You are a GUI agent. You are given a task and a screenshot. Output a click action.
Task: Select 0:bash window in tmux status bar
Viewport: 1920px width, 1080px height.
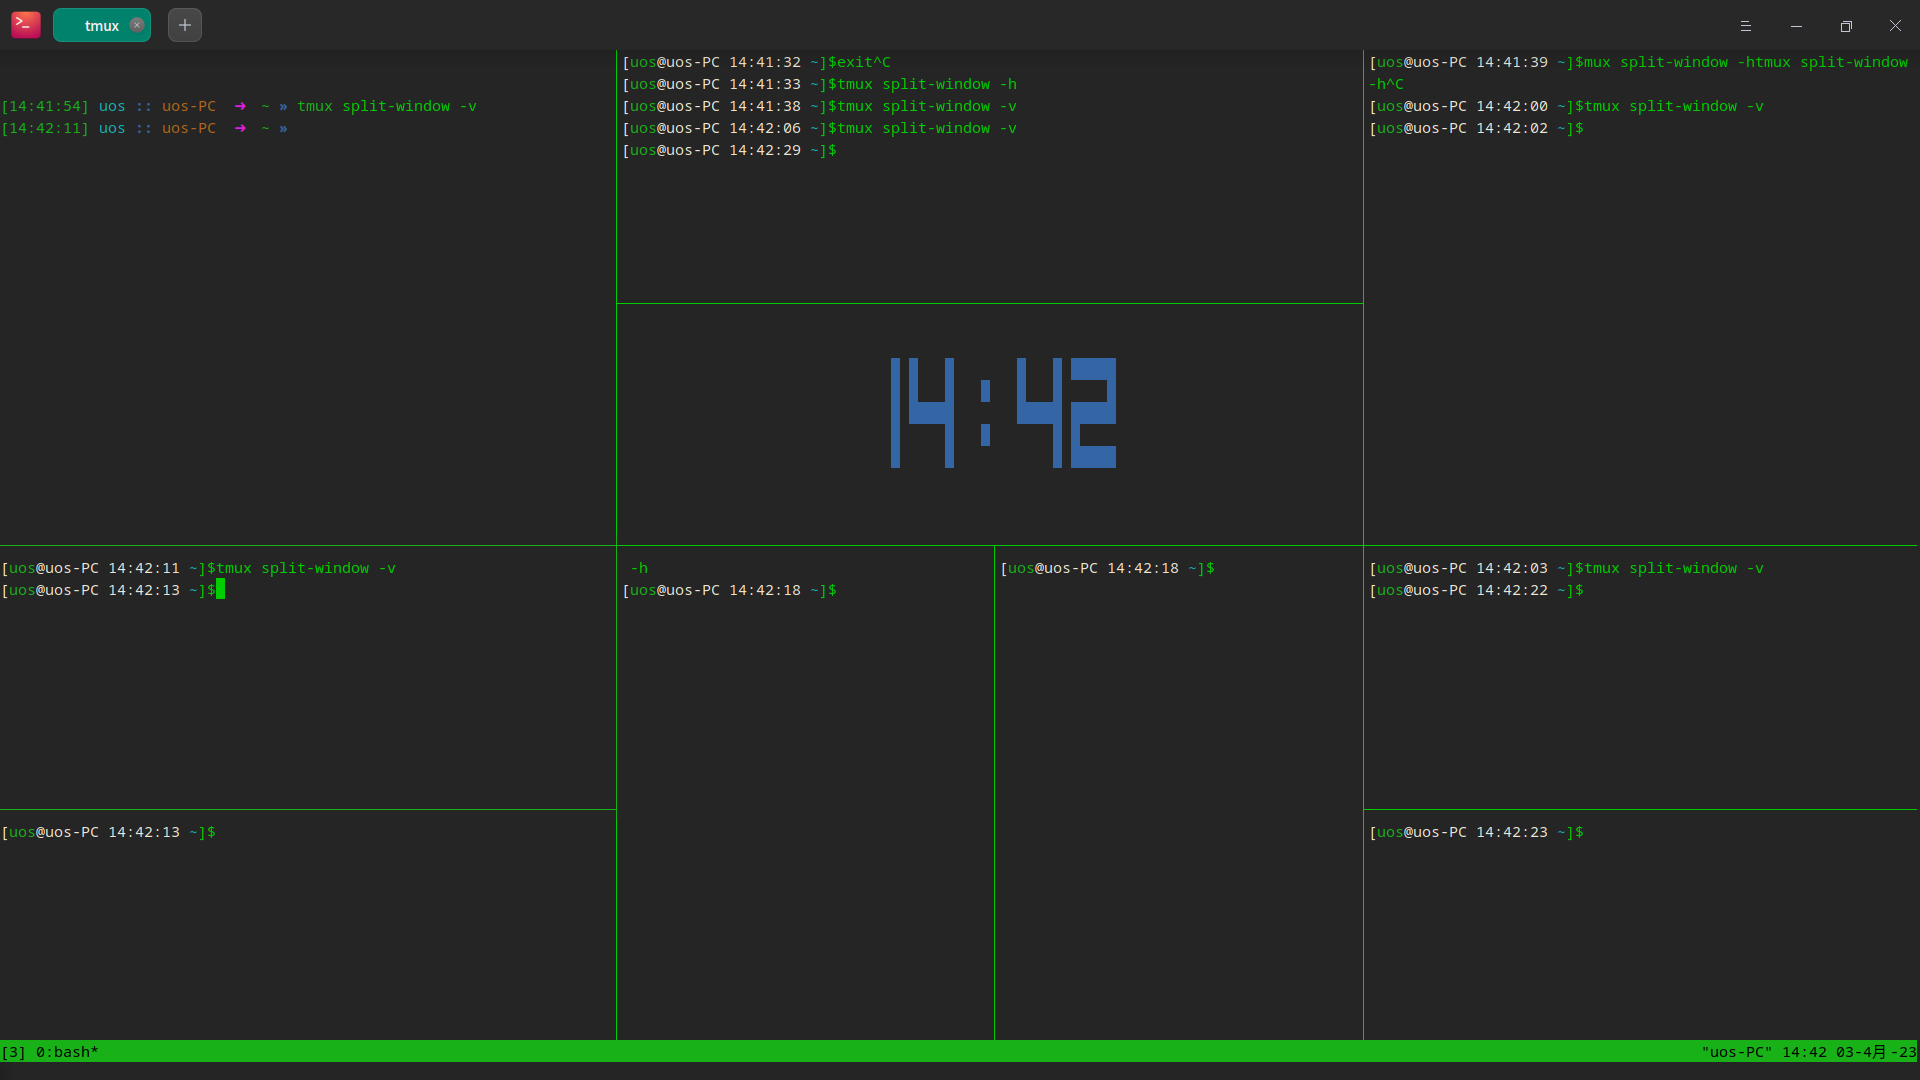tap(67, 1052)
